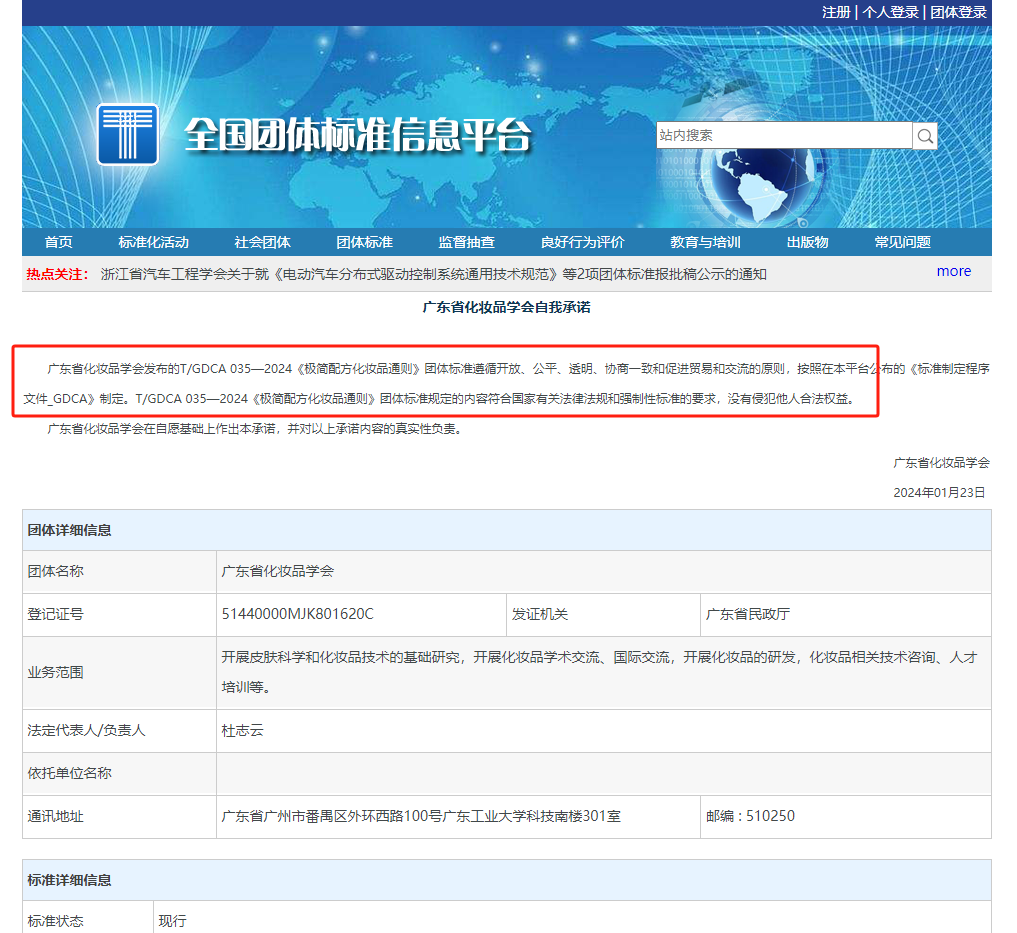The height and width of the screenshot is (933, 1017).
Task: Click the more link for hot news
Action: (x=953, y=271)
